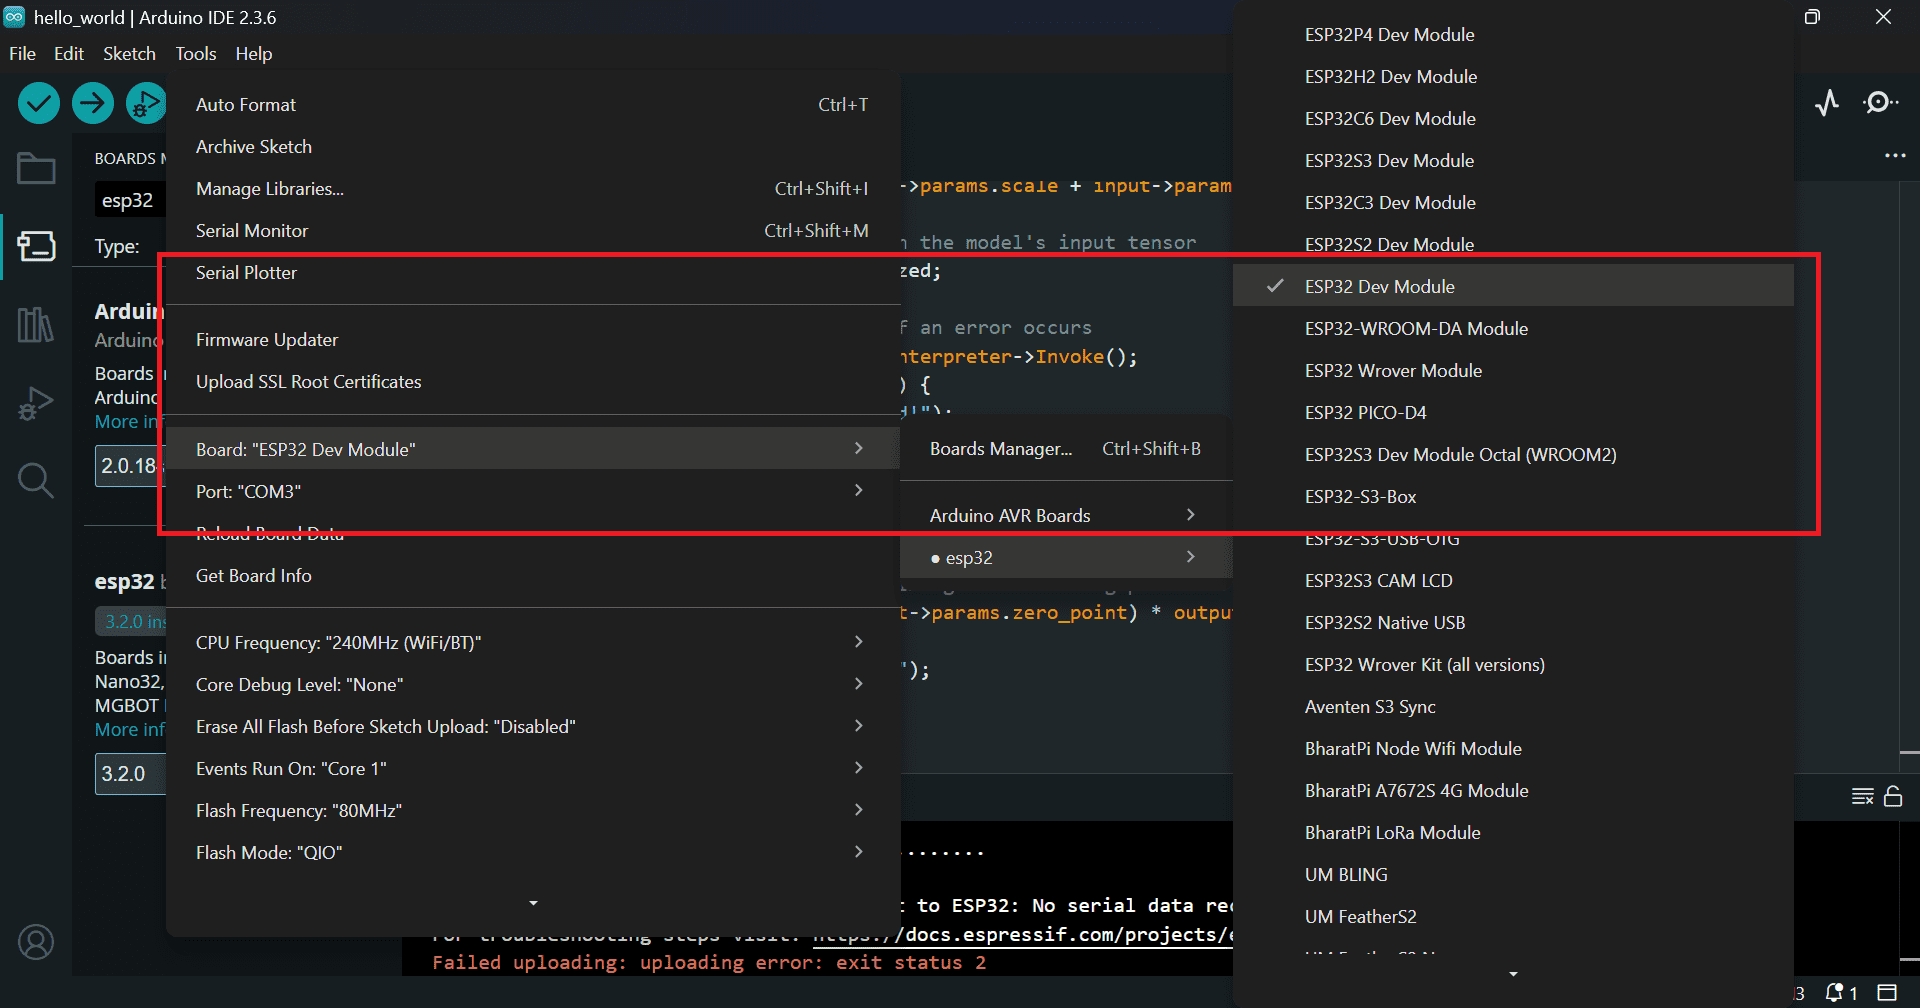Choose Upload SSL Root Certificates entry
Screen dimensions: 1920x1008
(x=533, y=381)
